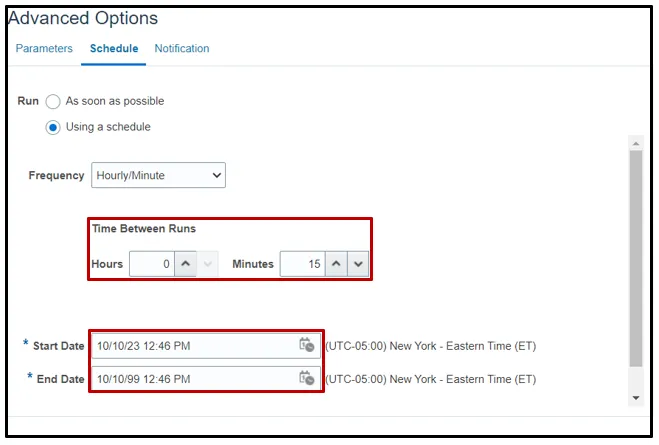659x445 pixels.
Task: Increase Hours with the up arrow
Action: tap(186, 264)
